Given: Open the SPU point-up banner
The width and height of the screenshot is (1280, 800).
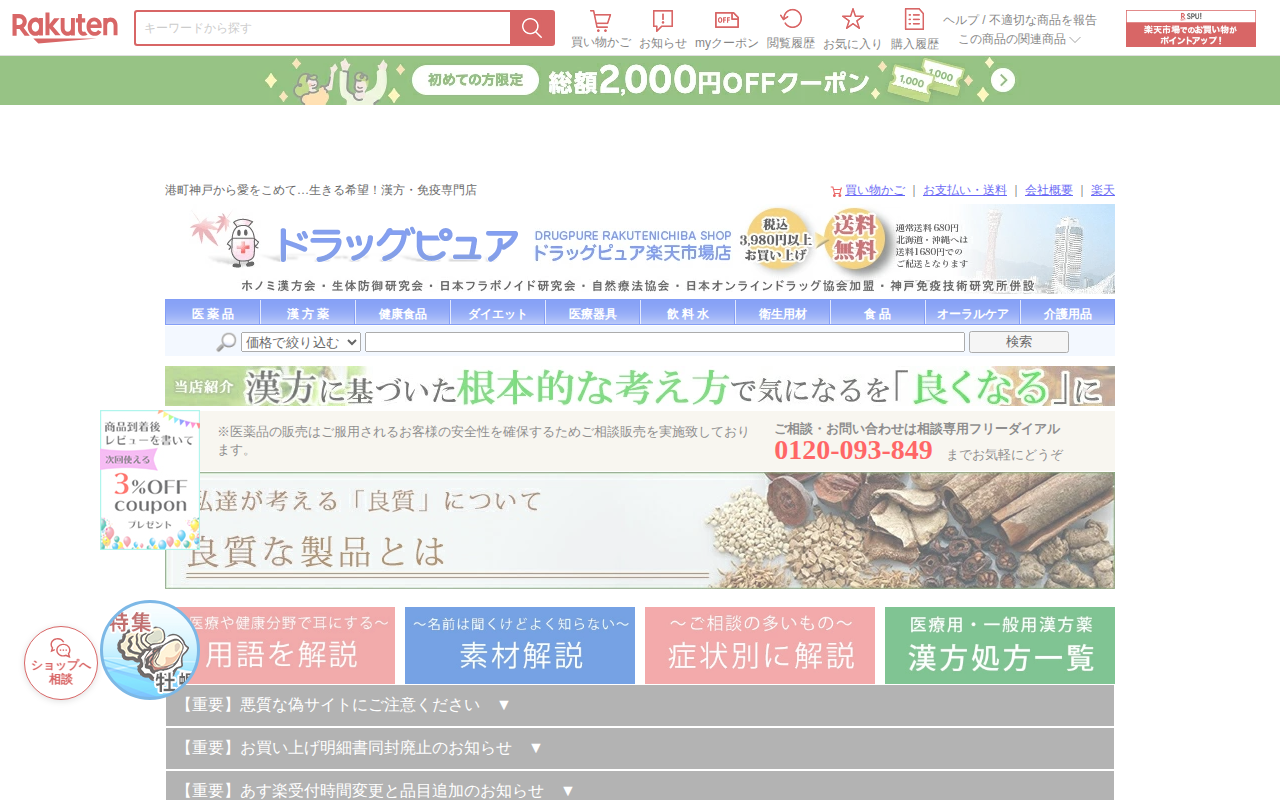Looking at the screenshot, I should click(x=1190, y=28).
